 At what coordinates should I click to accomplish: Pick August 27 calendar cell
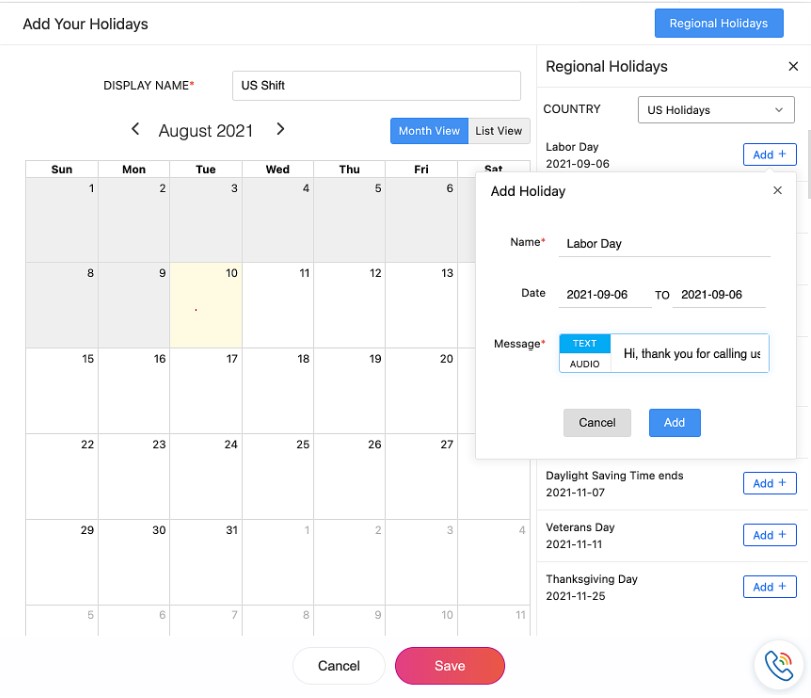(422, 476)
